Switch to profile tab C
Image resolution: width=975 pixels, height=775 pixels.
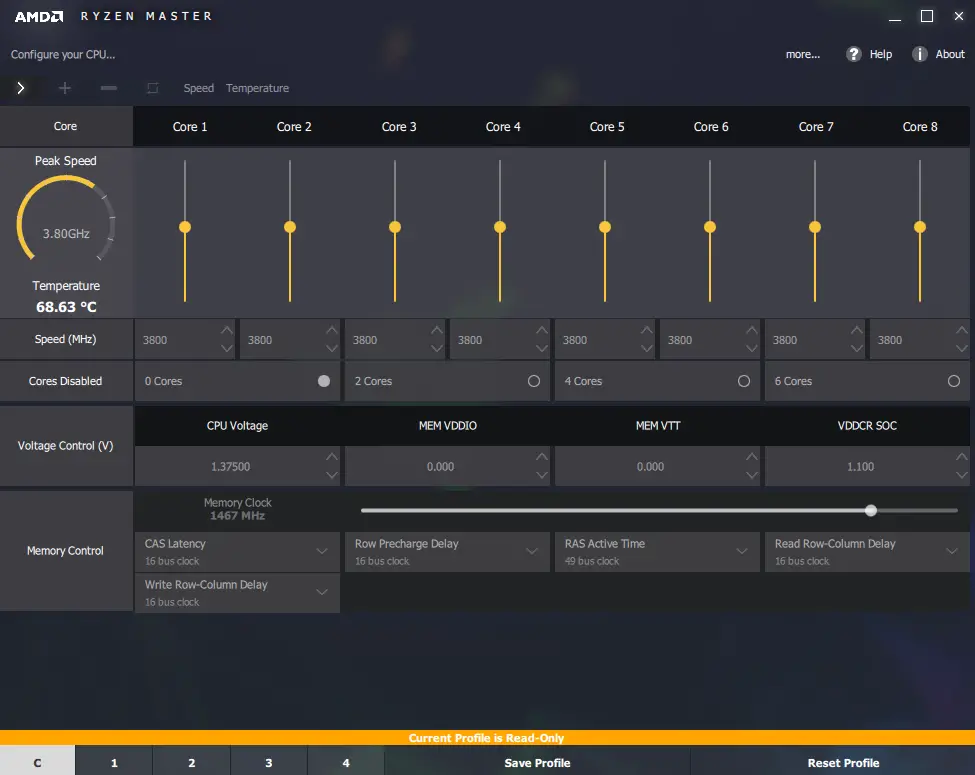coord(37,761)
